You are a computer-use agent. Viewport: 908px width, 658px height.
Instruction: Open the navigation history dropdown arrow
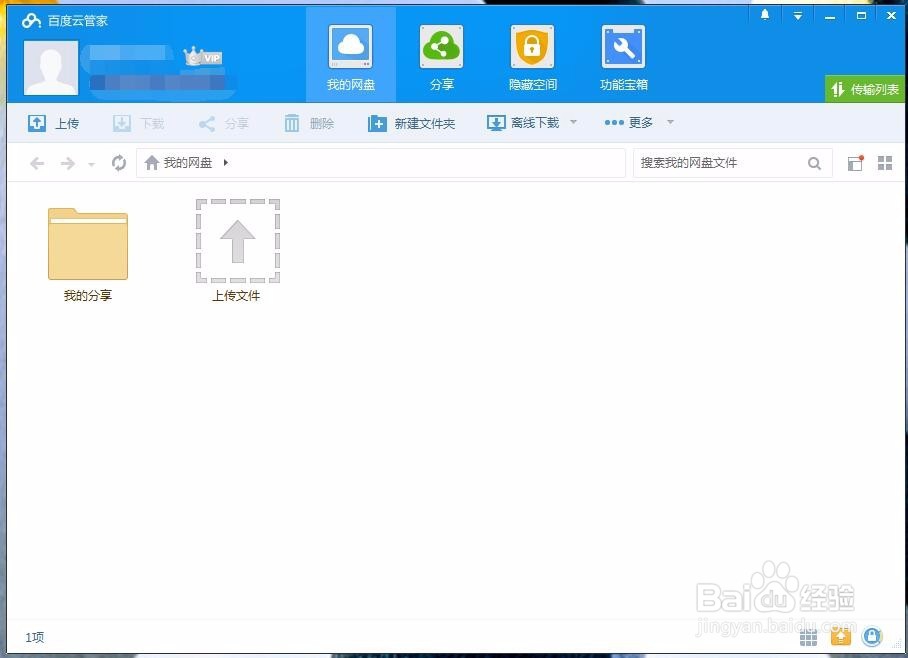91,164
